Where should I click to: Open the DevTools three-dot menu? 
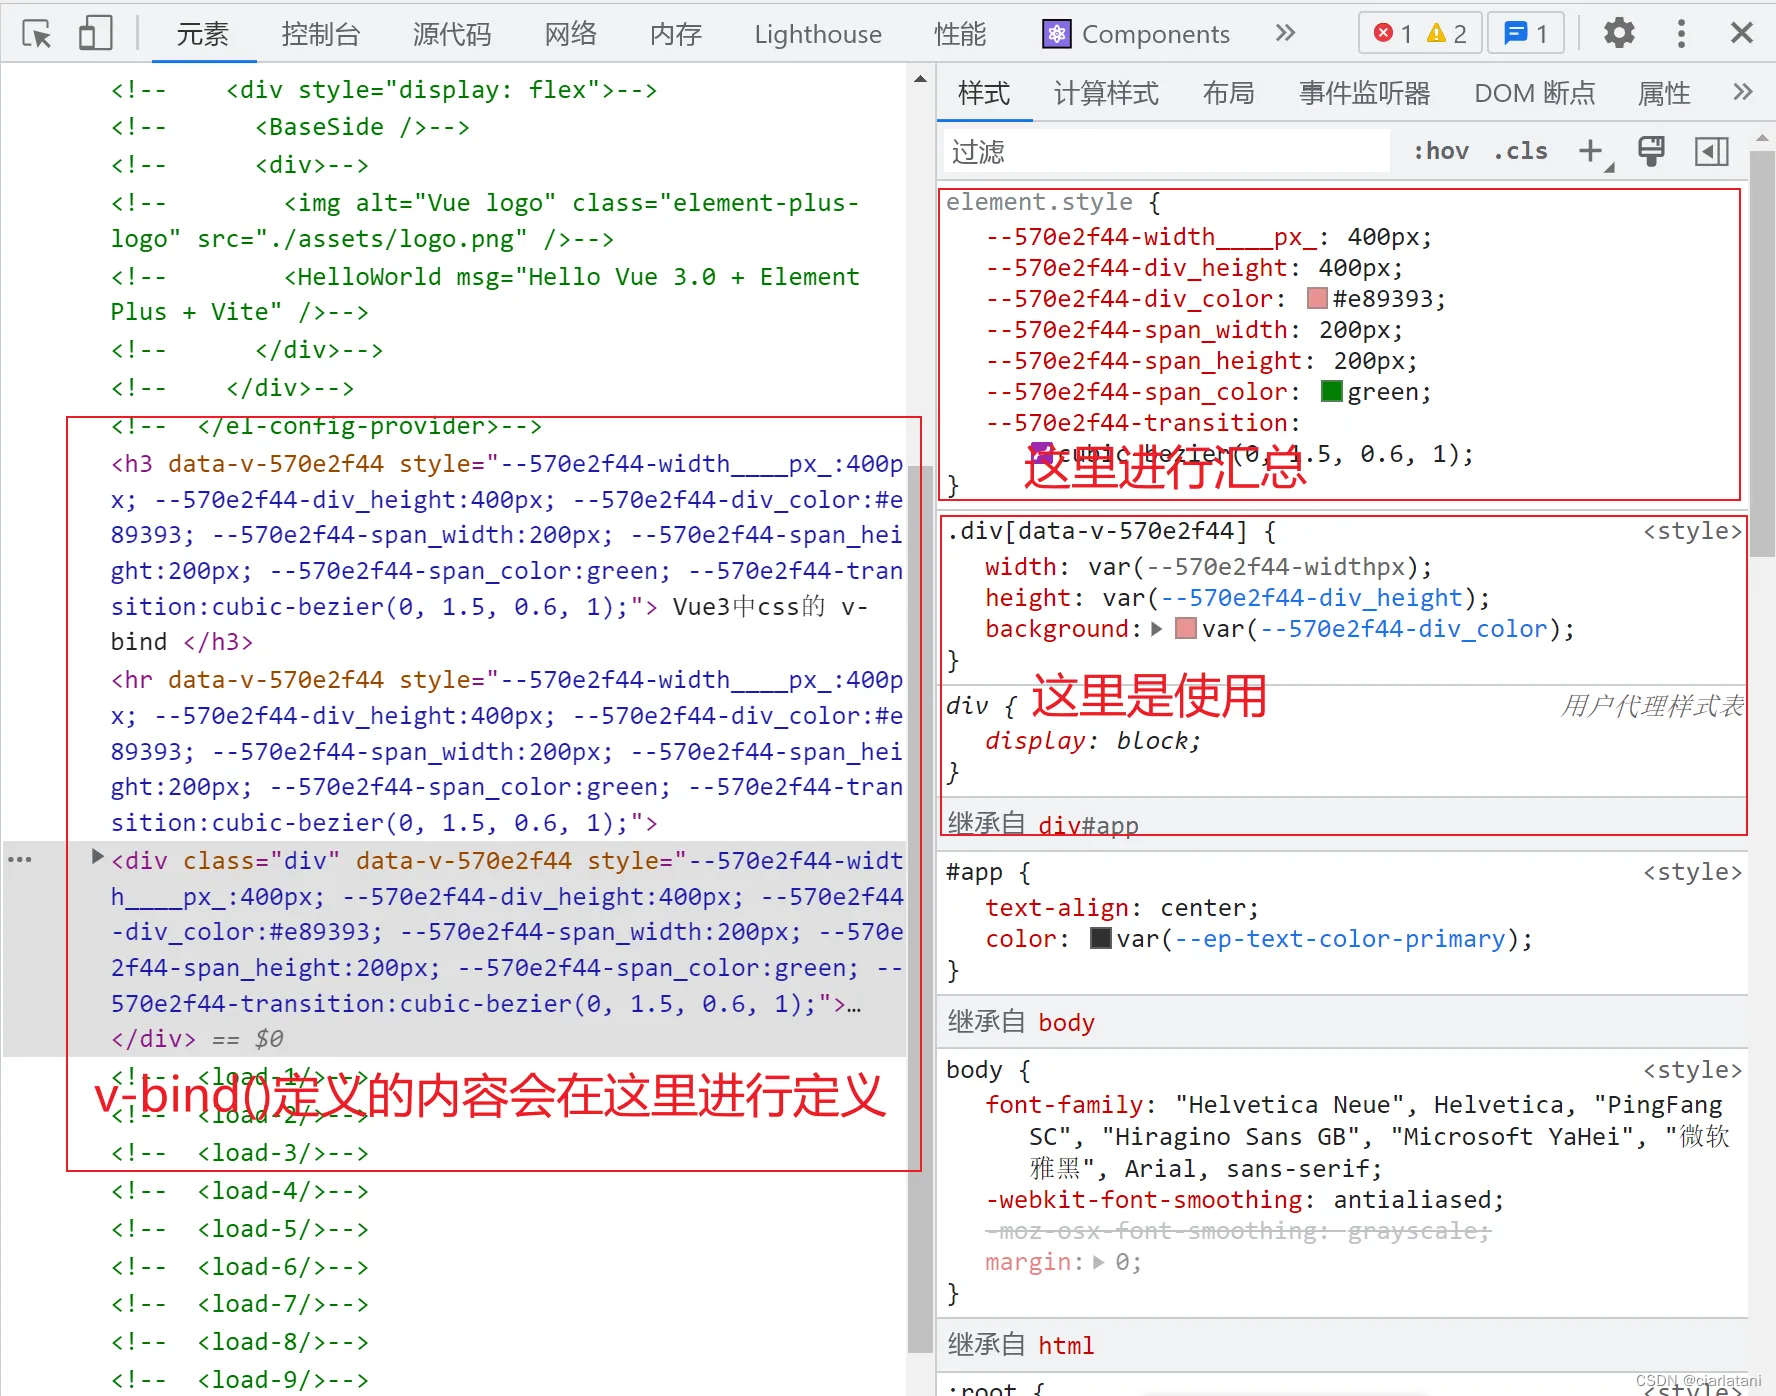pos(1681,34)
